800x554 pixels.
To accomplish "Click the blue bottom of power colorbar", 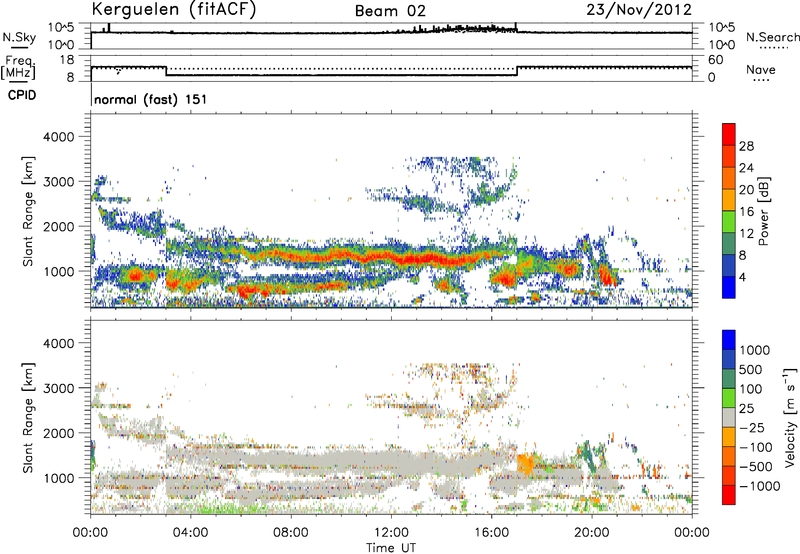I will tap(729, 287).
